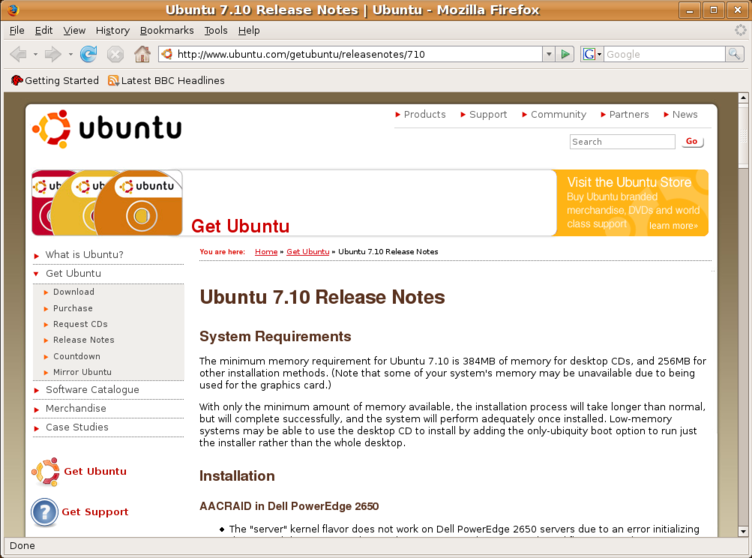Screen dimensions: 752x558
Task: Open the File menu
Action: coord(17,30)
